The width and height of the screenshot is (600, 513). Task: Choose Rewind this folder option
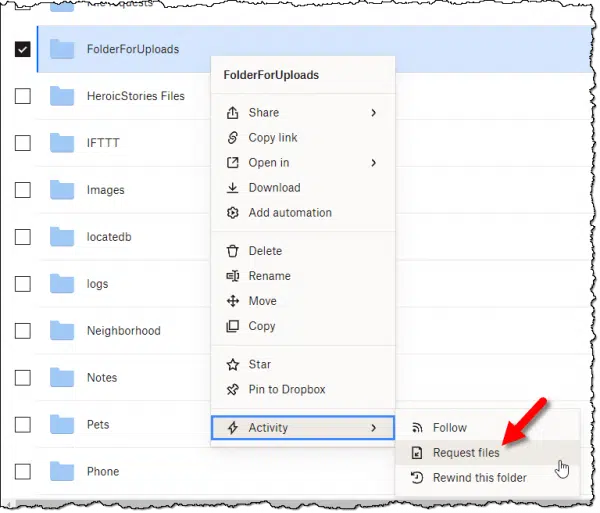coord(488,478)
